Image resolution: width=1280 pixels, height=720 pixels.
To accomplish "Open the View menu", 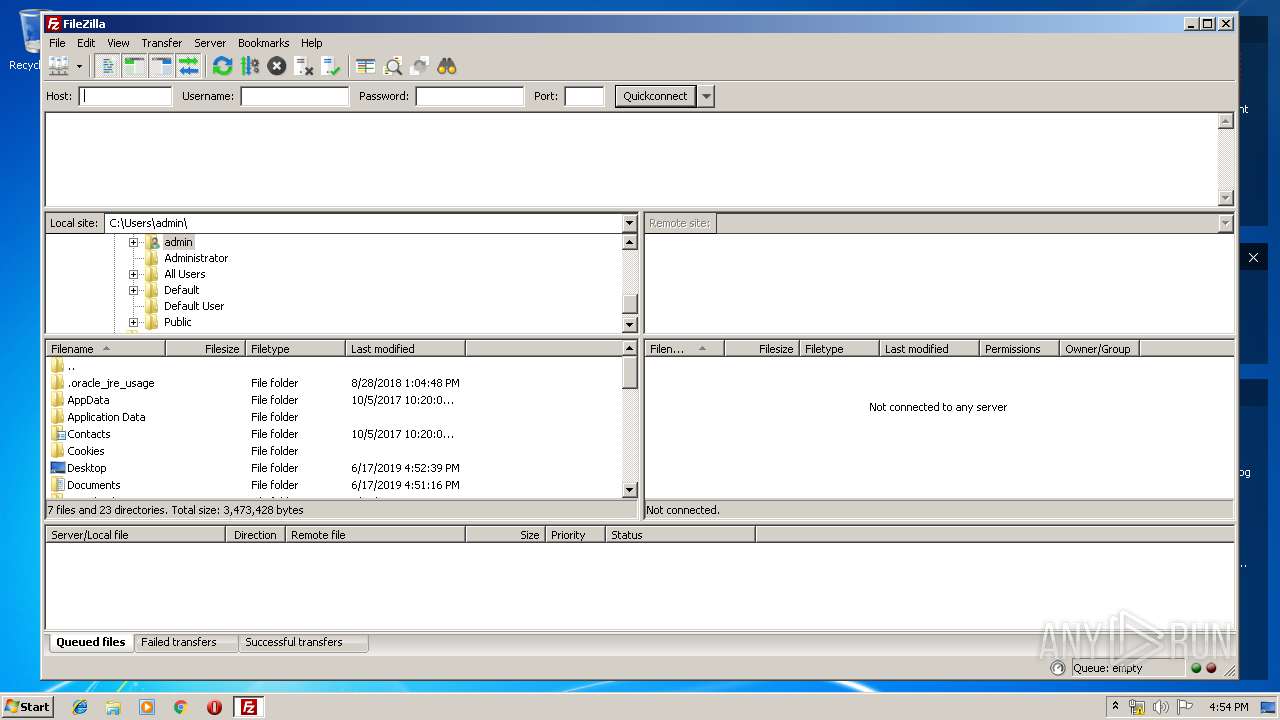I will click(x=118, y=43).
